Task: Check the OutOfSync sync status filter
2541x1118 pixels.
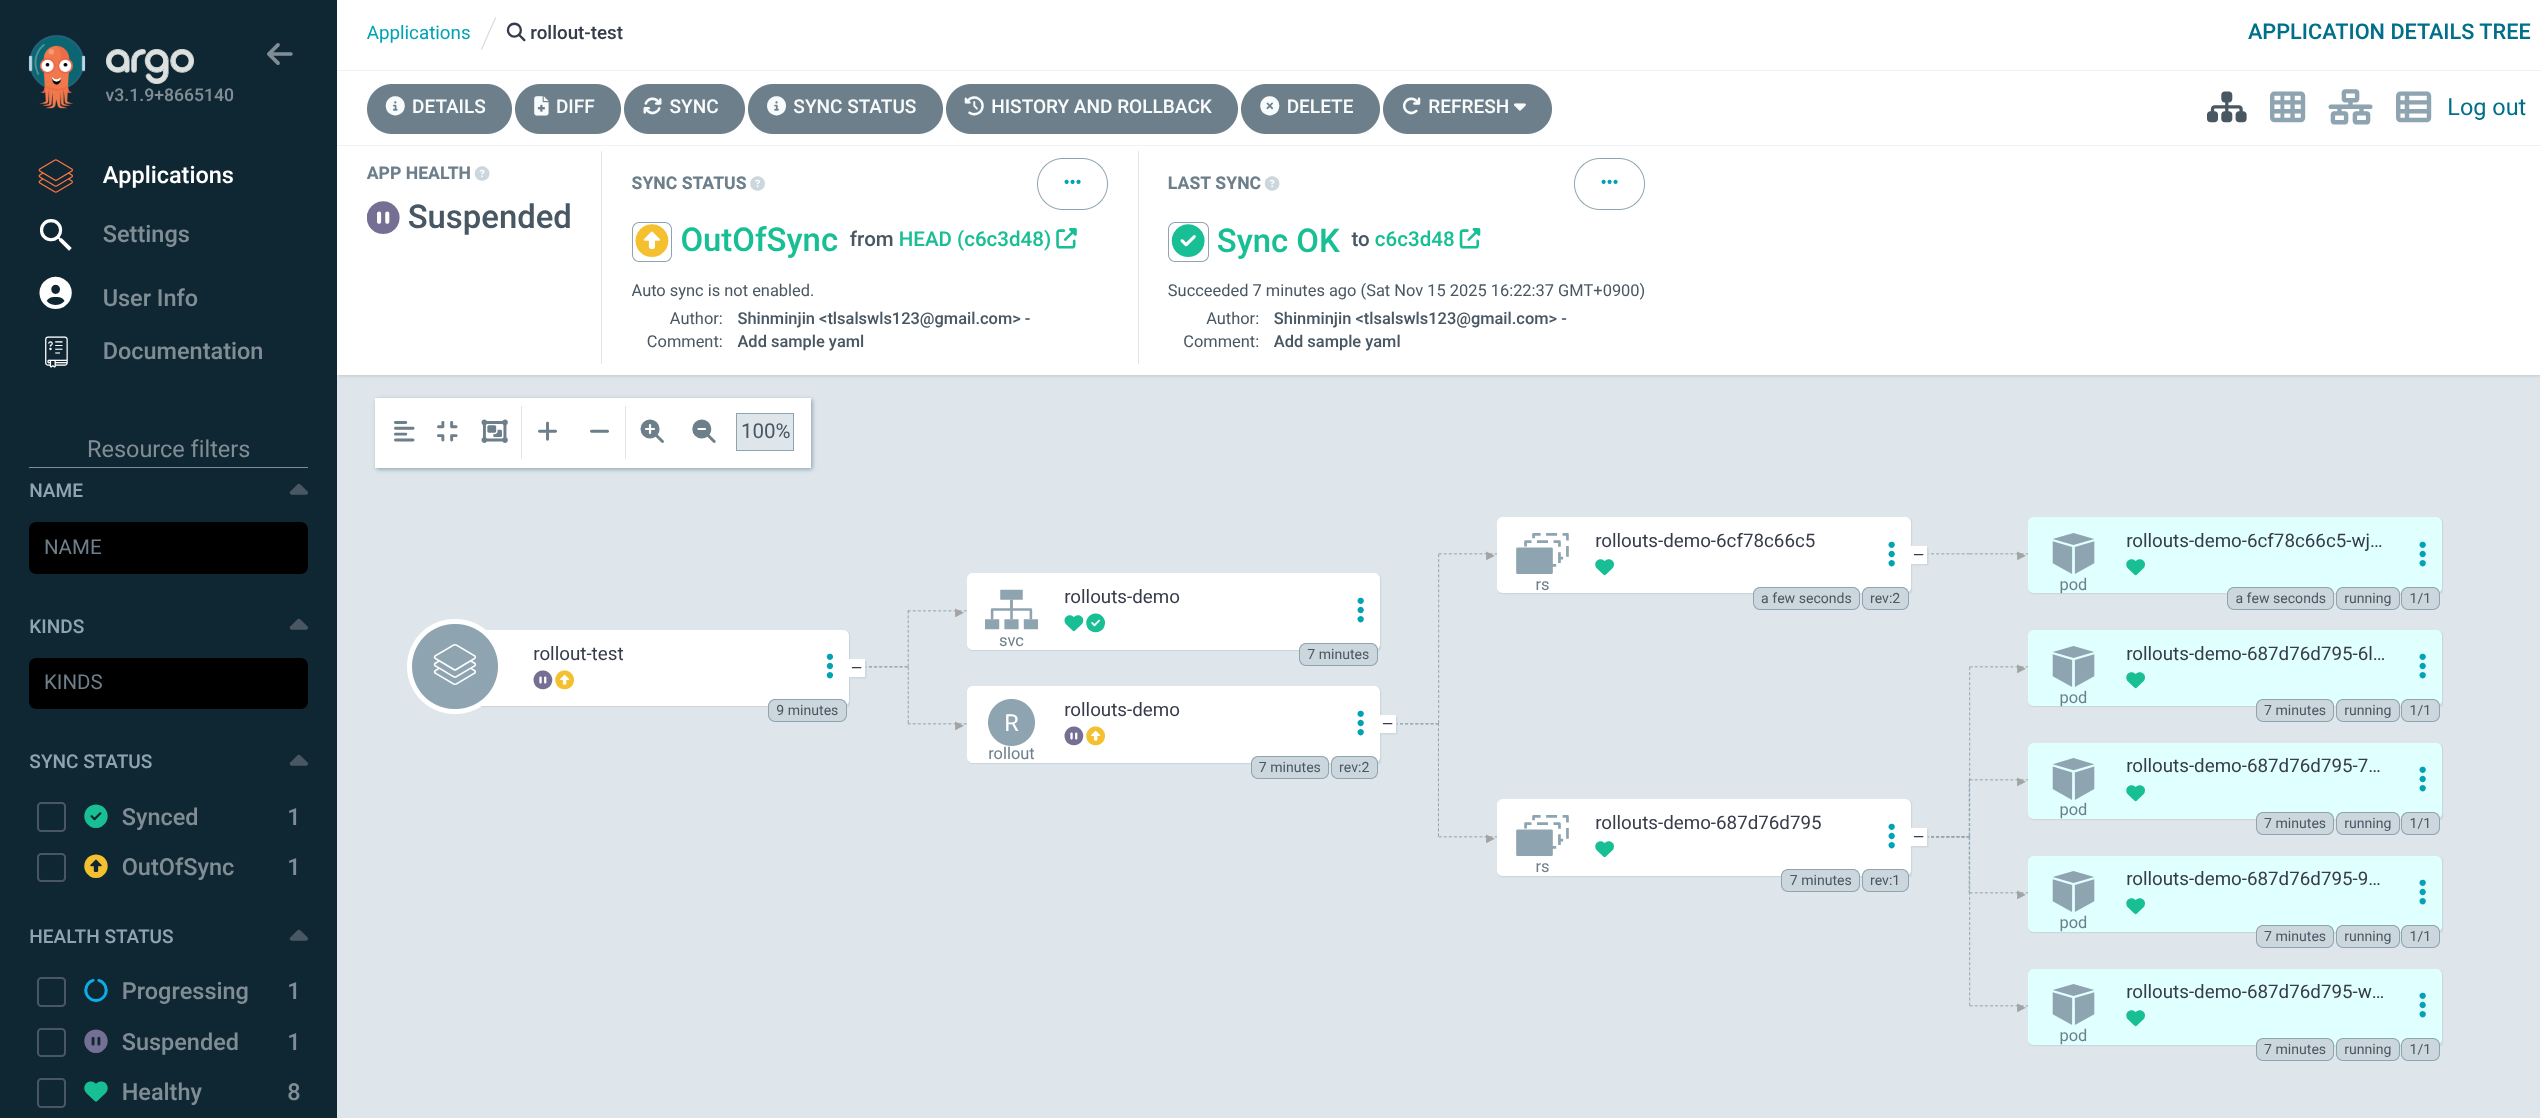Action: tap(51, 867)
